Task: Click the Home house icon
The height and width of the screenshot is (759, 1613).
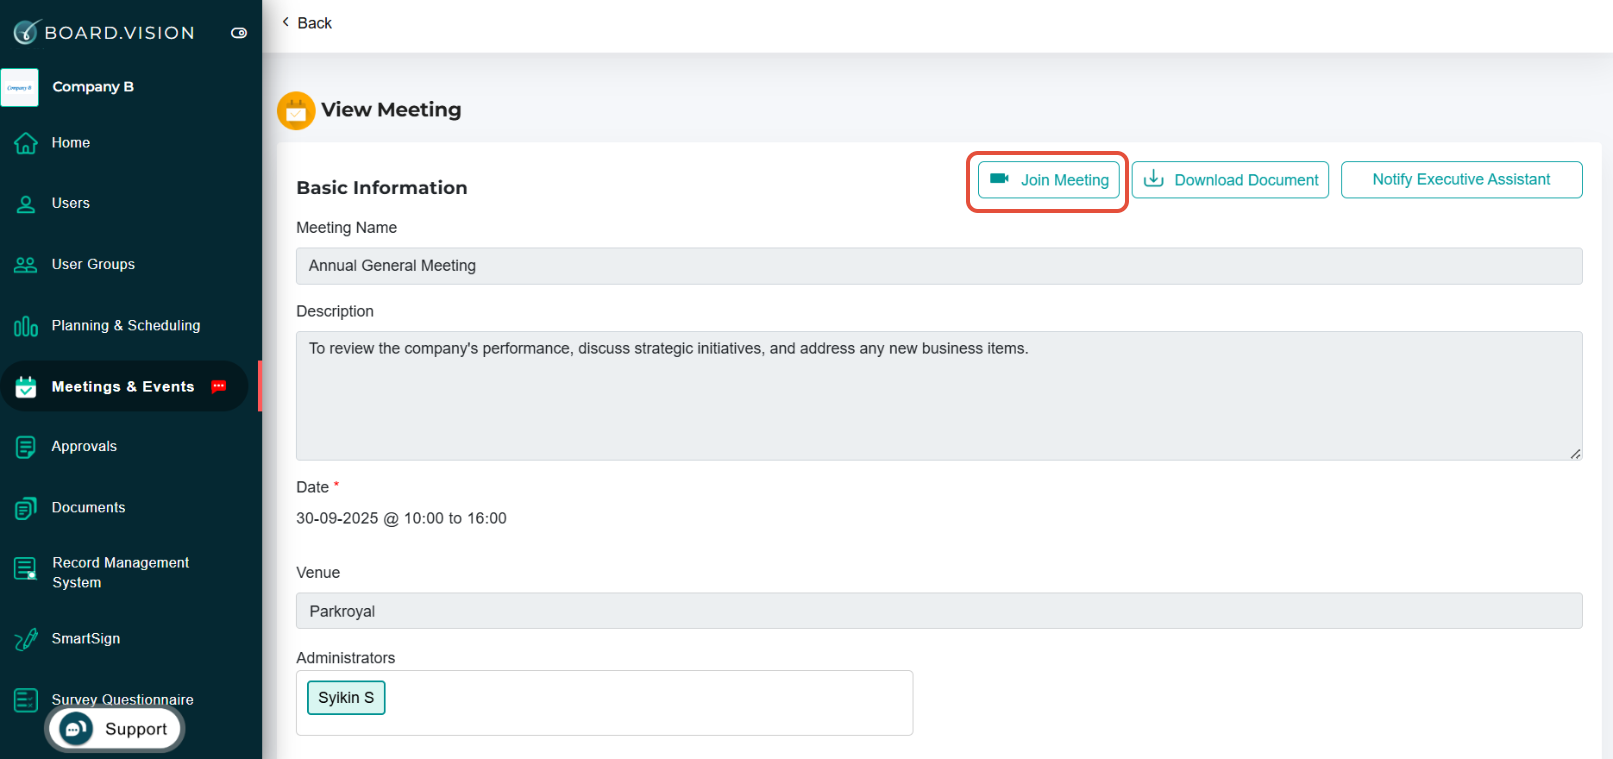Action: click(26, 143)
